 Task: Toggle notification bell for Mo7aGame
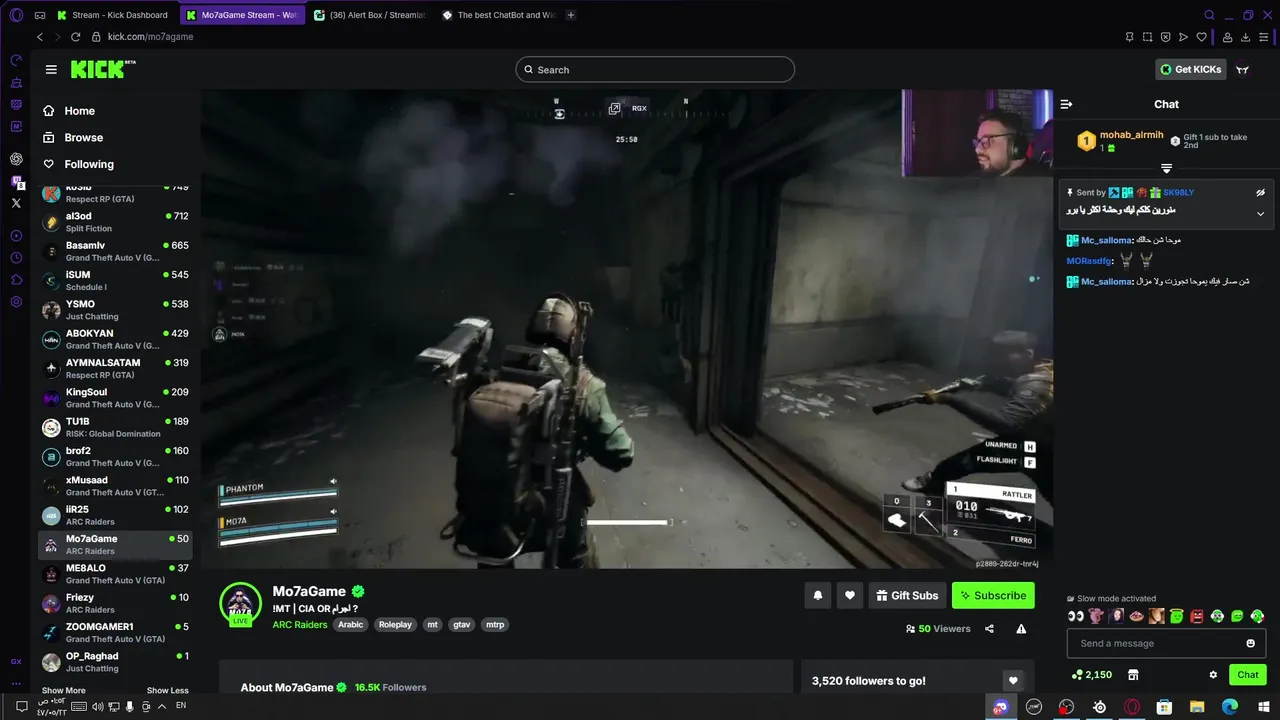818,595
